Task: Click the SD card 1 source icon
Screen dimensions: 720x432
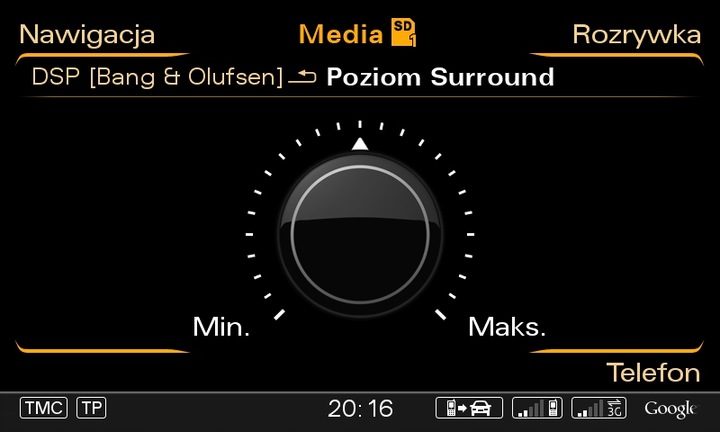Action: tap(404, 33)
